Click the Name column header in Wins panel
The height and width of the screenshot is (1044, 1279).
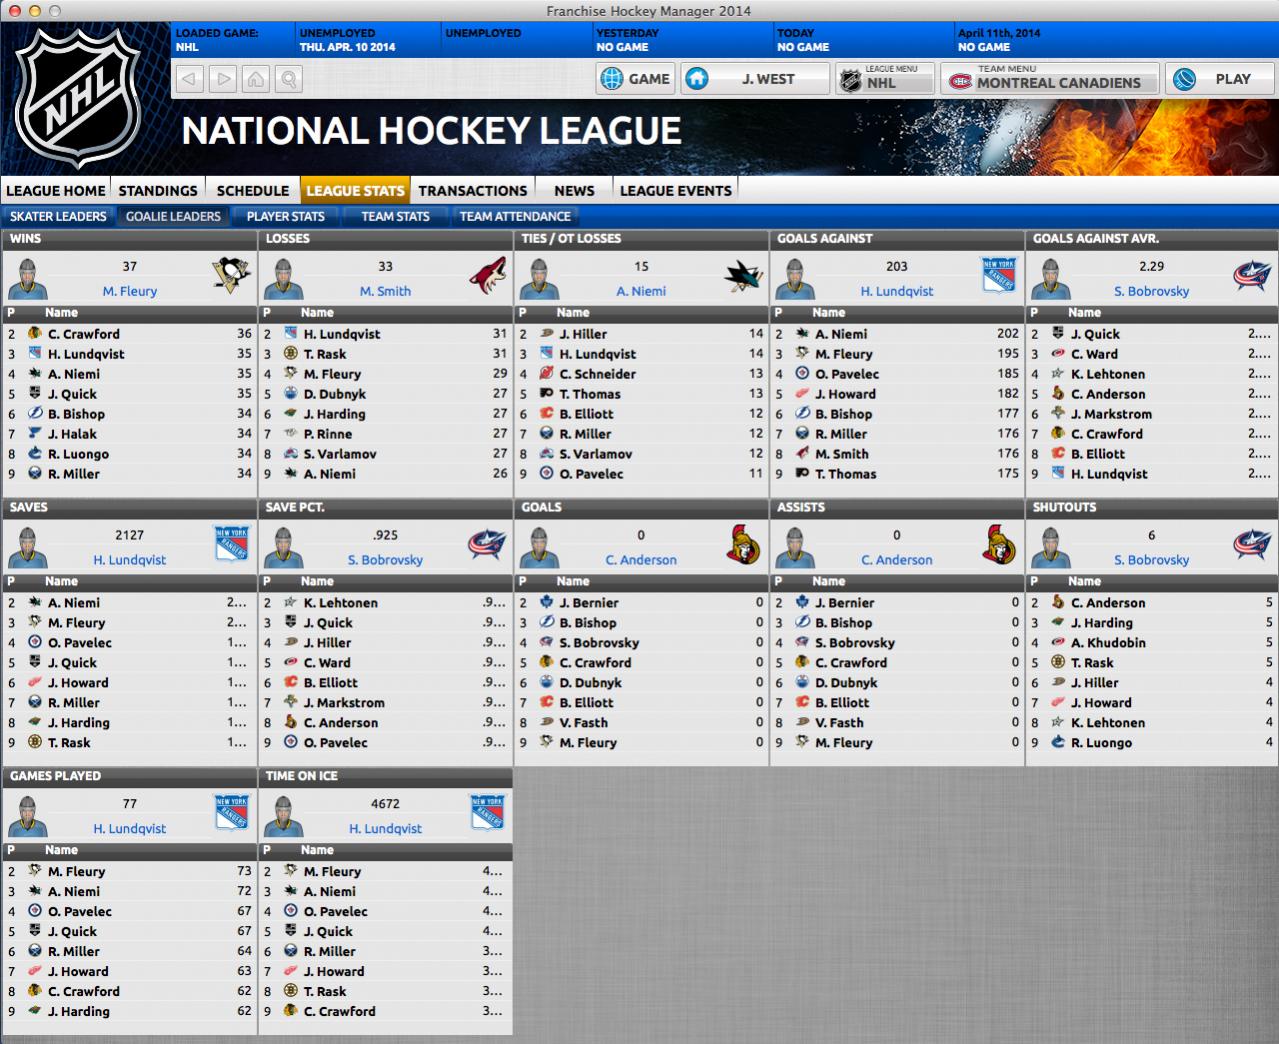(x=61, y=312)
